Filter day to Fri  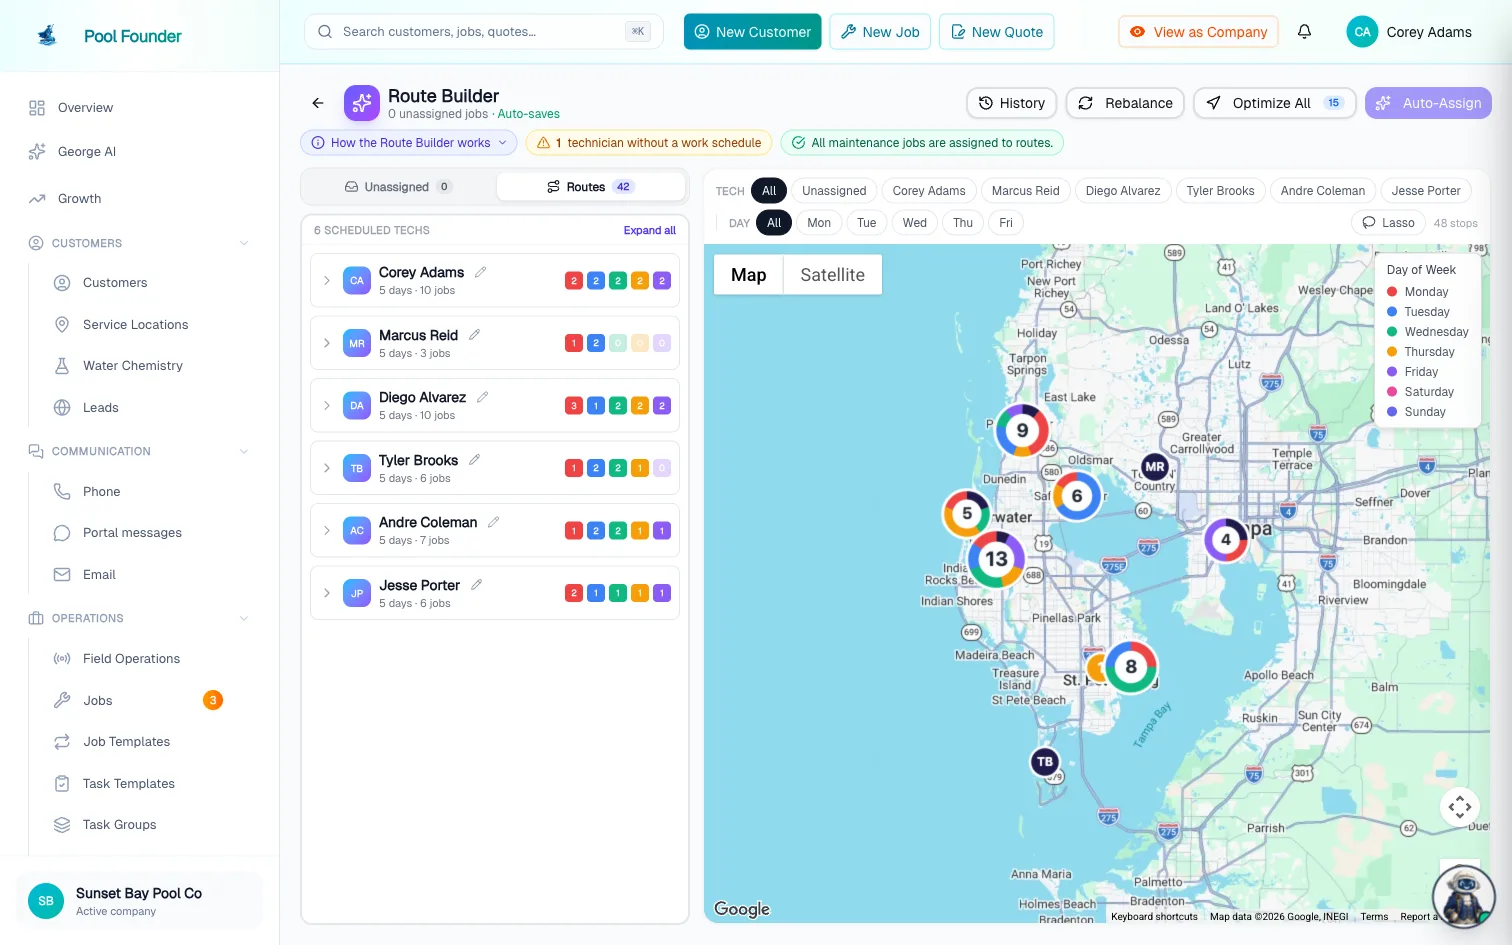tap(1006, 223)
